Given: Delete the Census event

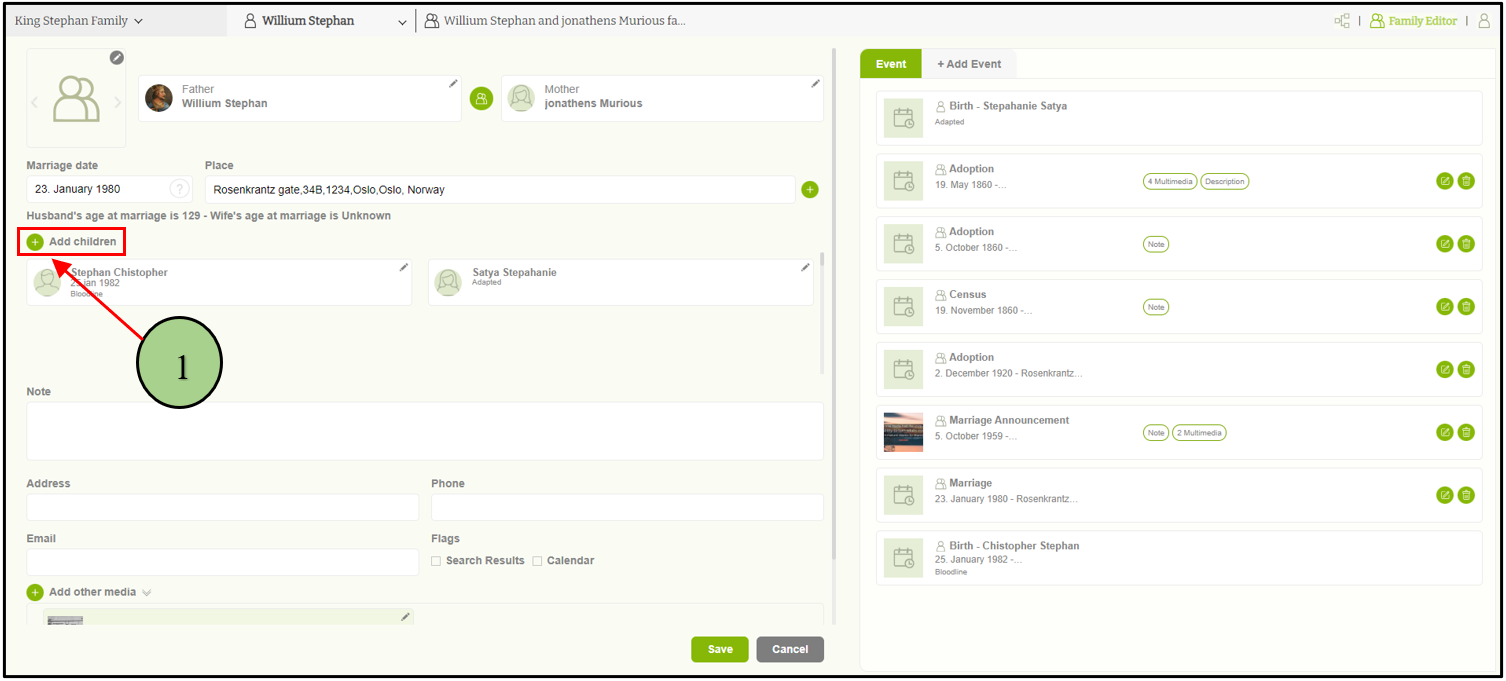Looking at the screenshot, I should [x=1466, y=307].
